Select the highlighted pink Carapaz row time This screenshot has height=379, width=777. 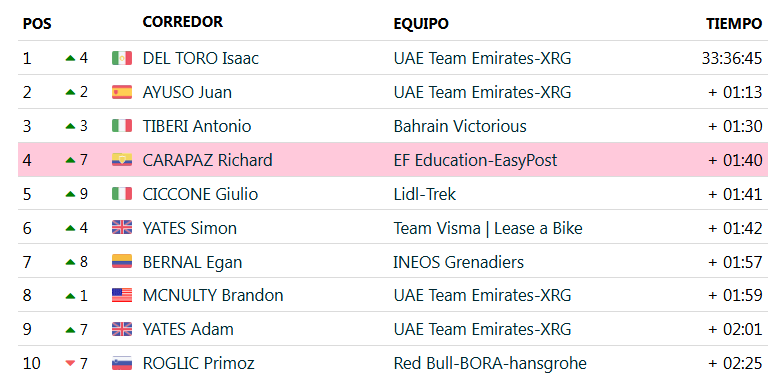pos(735,160)
